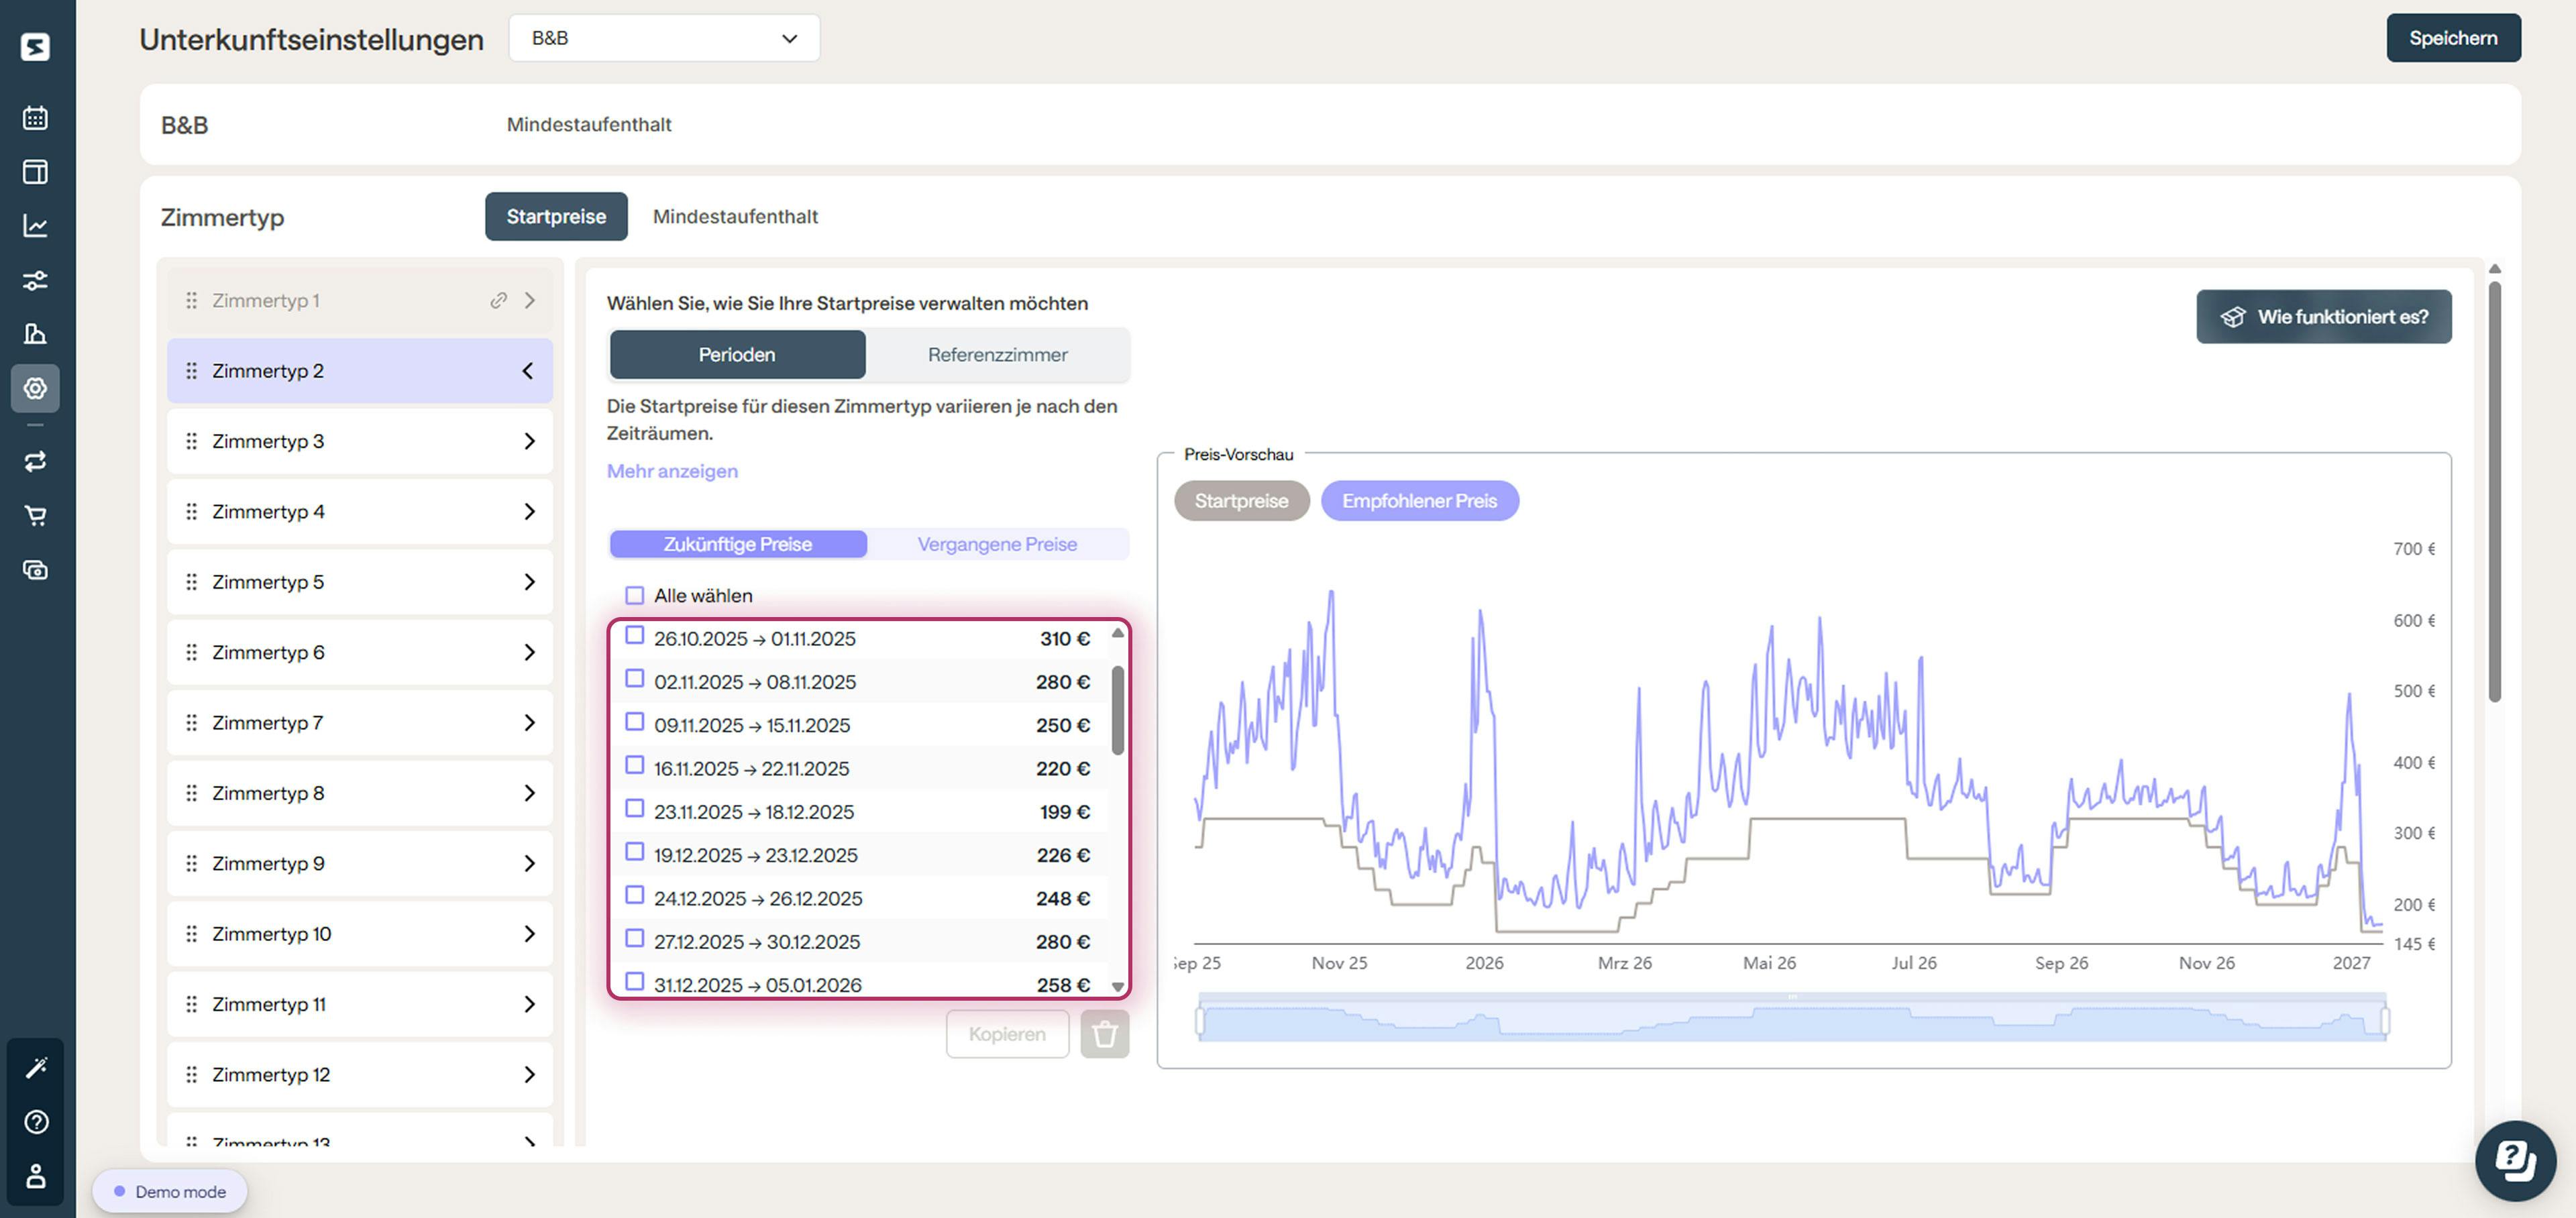Select Zukünftige Preise tab
2576x1218 pixels.
tap(738, 544)
